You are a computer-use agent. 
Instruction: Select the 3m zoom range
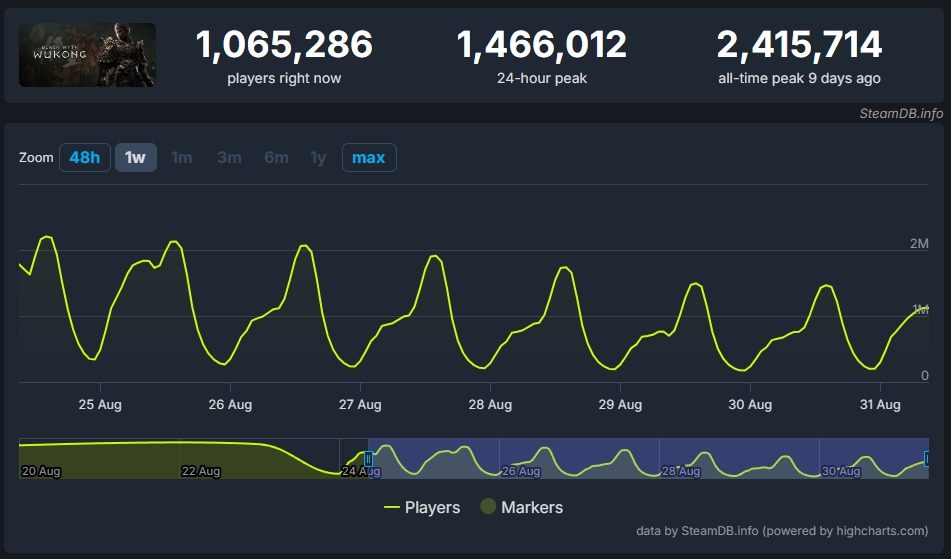tap(229, 158)
